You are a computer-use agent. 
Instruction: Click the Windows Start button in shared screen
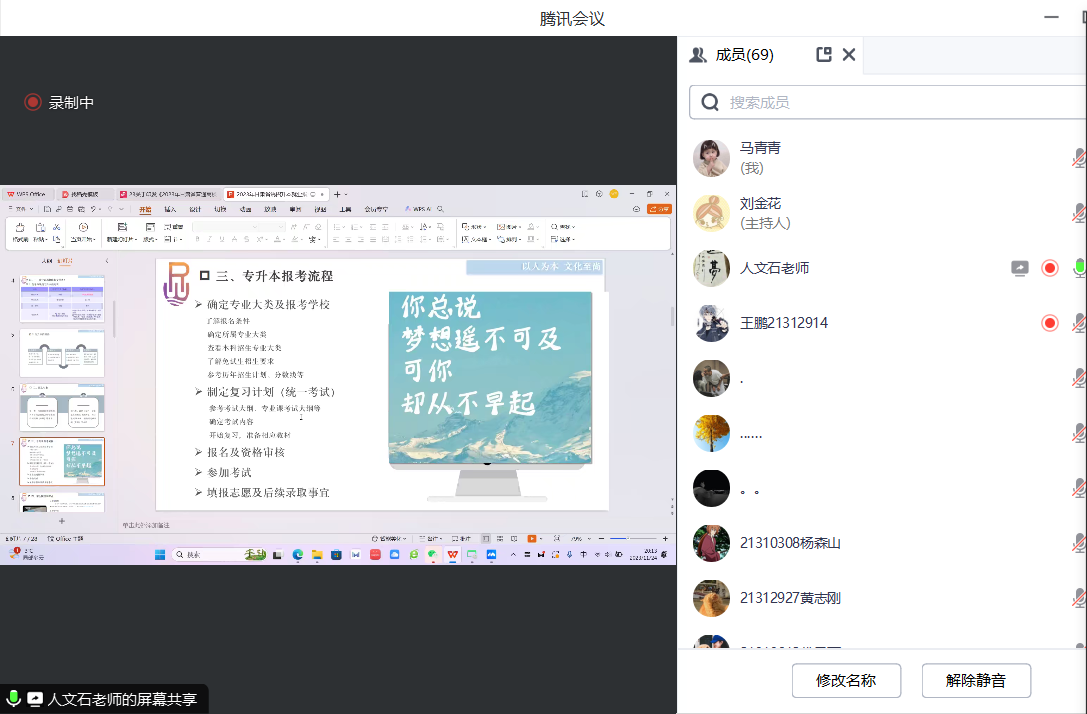[x=162, y=554]
